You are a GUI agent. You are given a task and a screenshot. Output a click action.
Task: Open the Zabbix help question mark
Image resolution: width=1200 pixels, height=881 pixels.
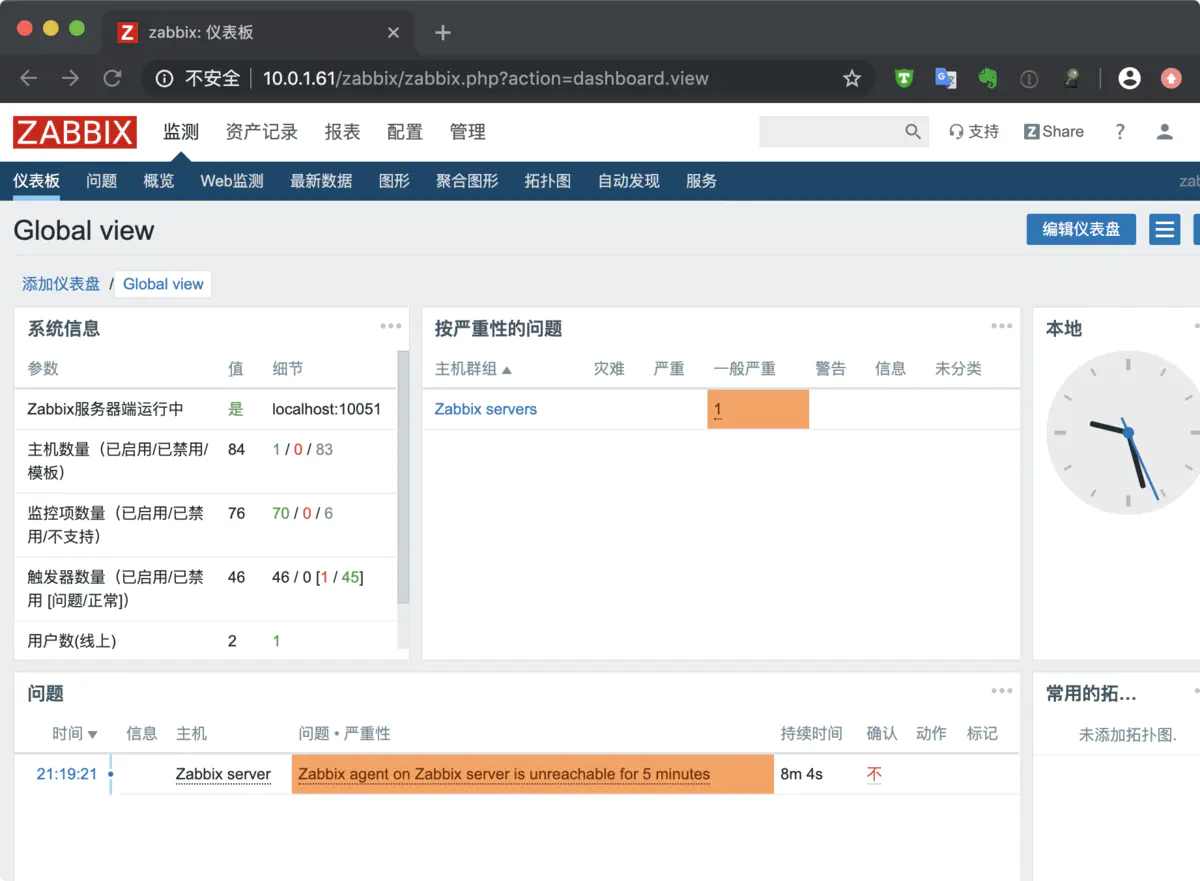1120,131
